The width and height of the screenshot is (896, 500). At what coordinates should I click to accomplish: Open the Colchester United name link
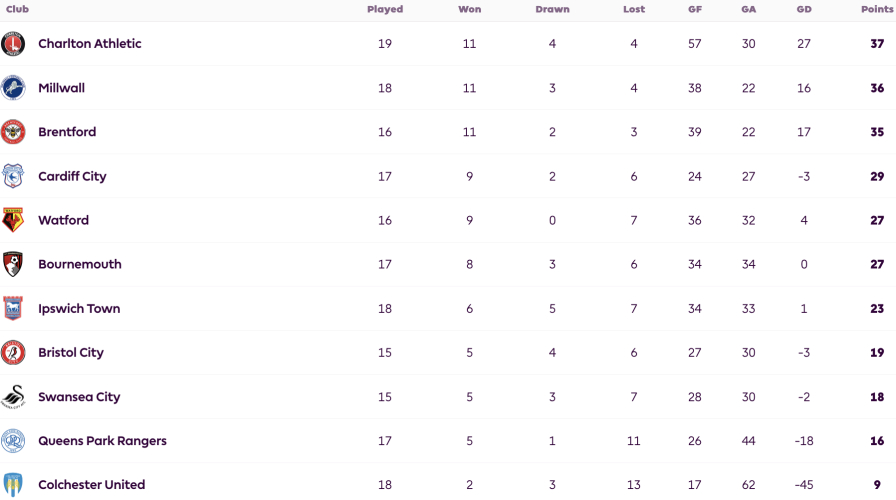click(91, 485)
